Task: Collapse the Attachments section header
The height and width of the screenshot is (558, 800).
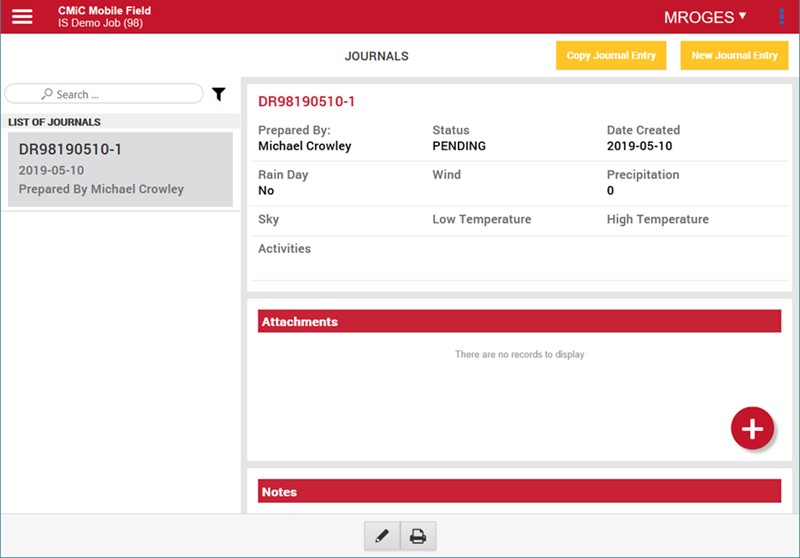Action: (519, 322)
